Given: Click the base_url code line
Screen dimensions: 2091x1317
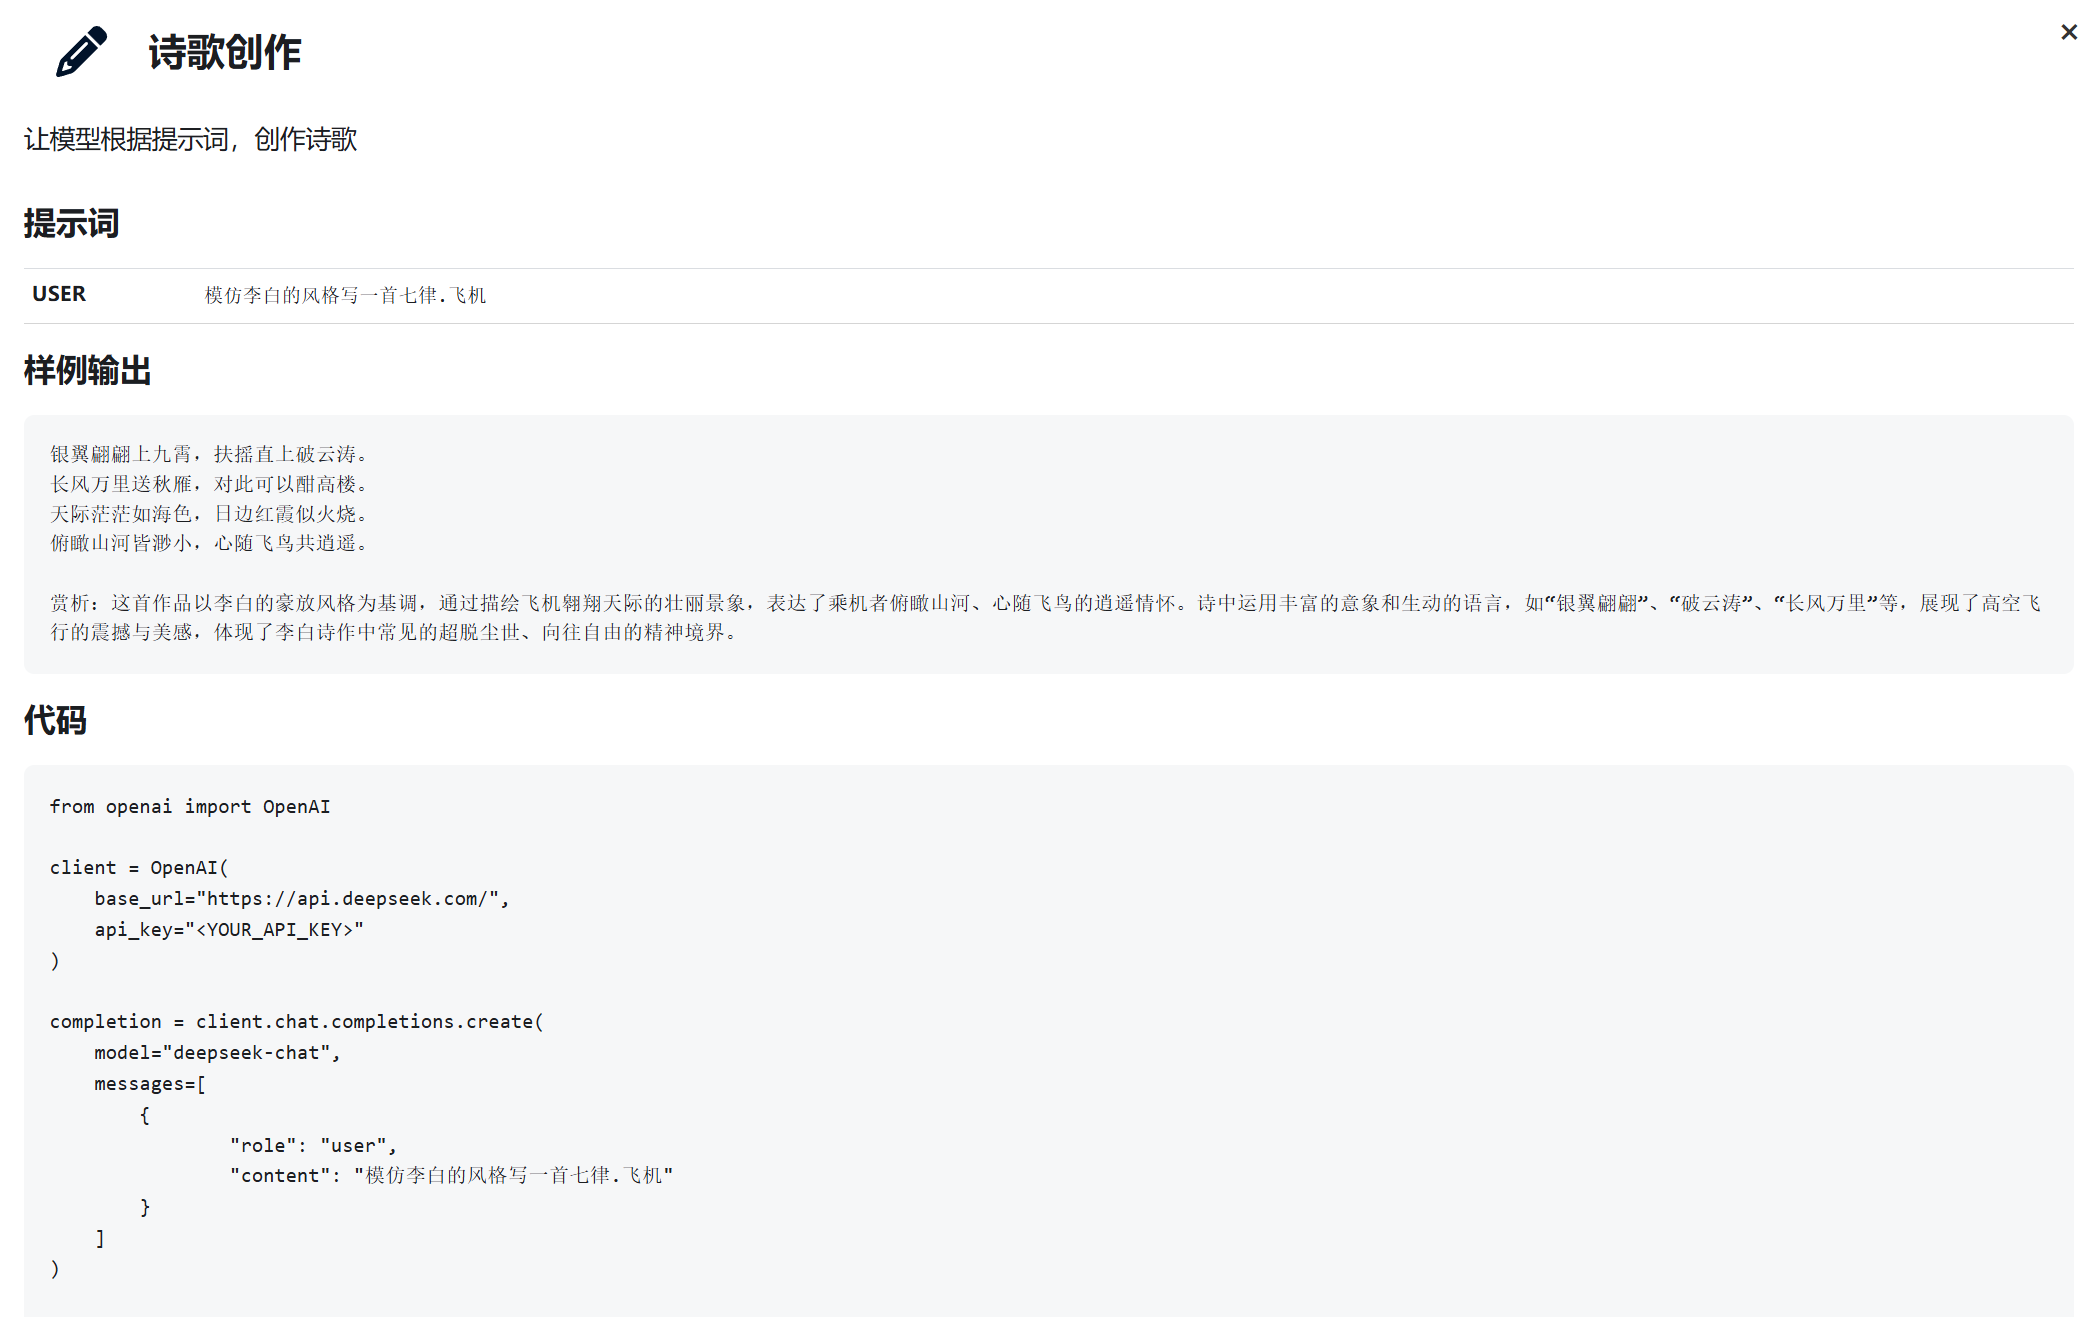Looking at the screenshot, I should tap(301, 898).
